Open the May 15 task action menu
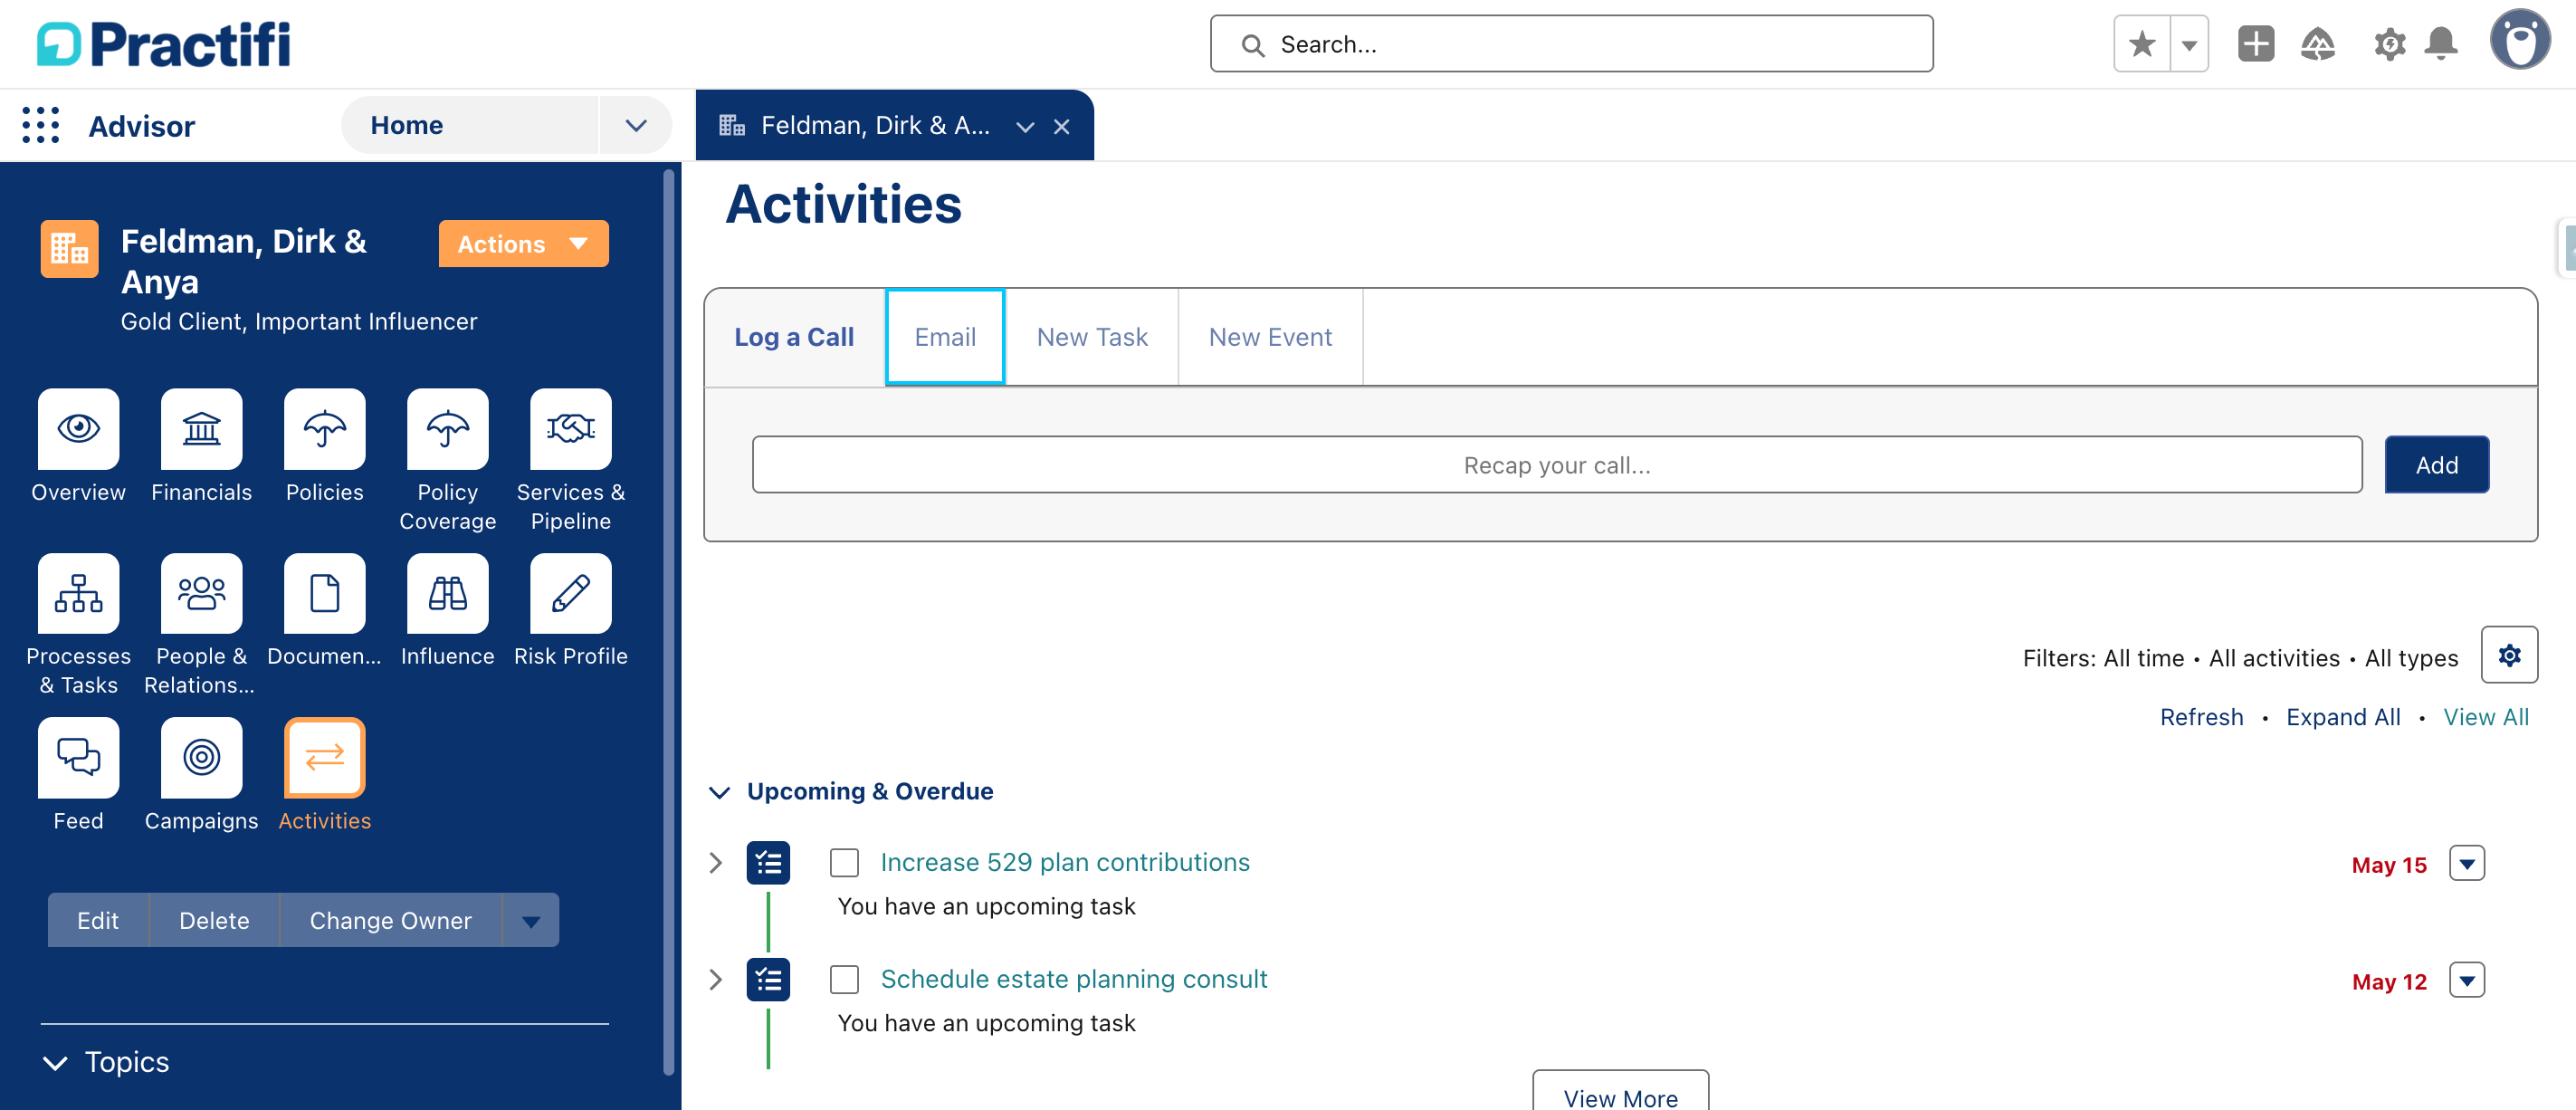Viewport: 2576px width, 1110px height. click(2466, 863)
